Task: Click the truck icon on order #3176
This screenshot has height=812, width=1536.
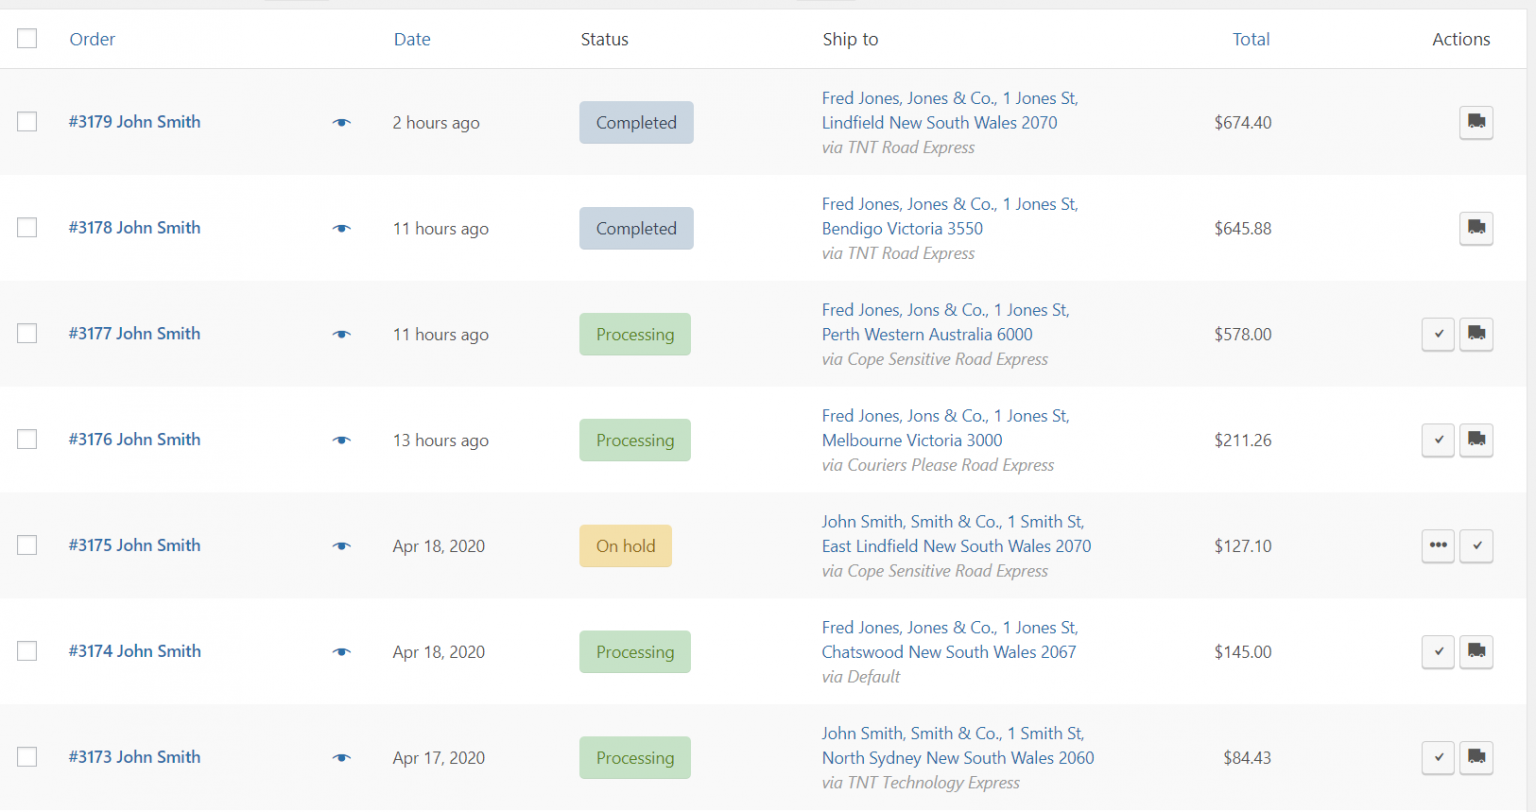Action: pyautogui.click(x=1476, y=440)
